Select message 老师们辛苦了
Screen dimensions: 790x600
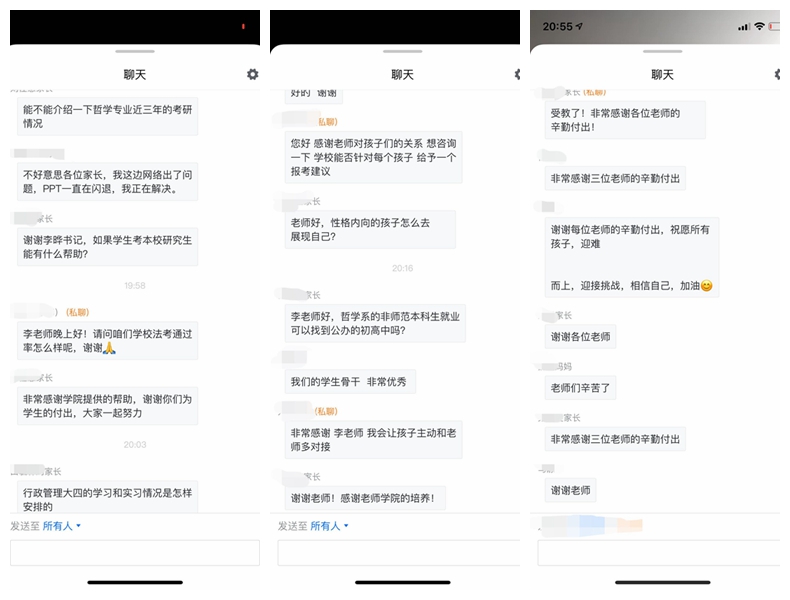[x=580, y=388]
